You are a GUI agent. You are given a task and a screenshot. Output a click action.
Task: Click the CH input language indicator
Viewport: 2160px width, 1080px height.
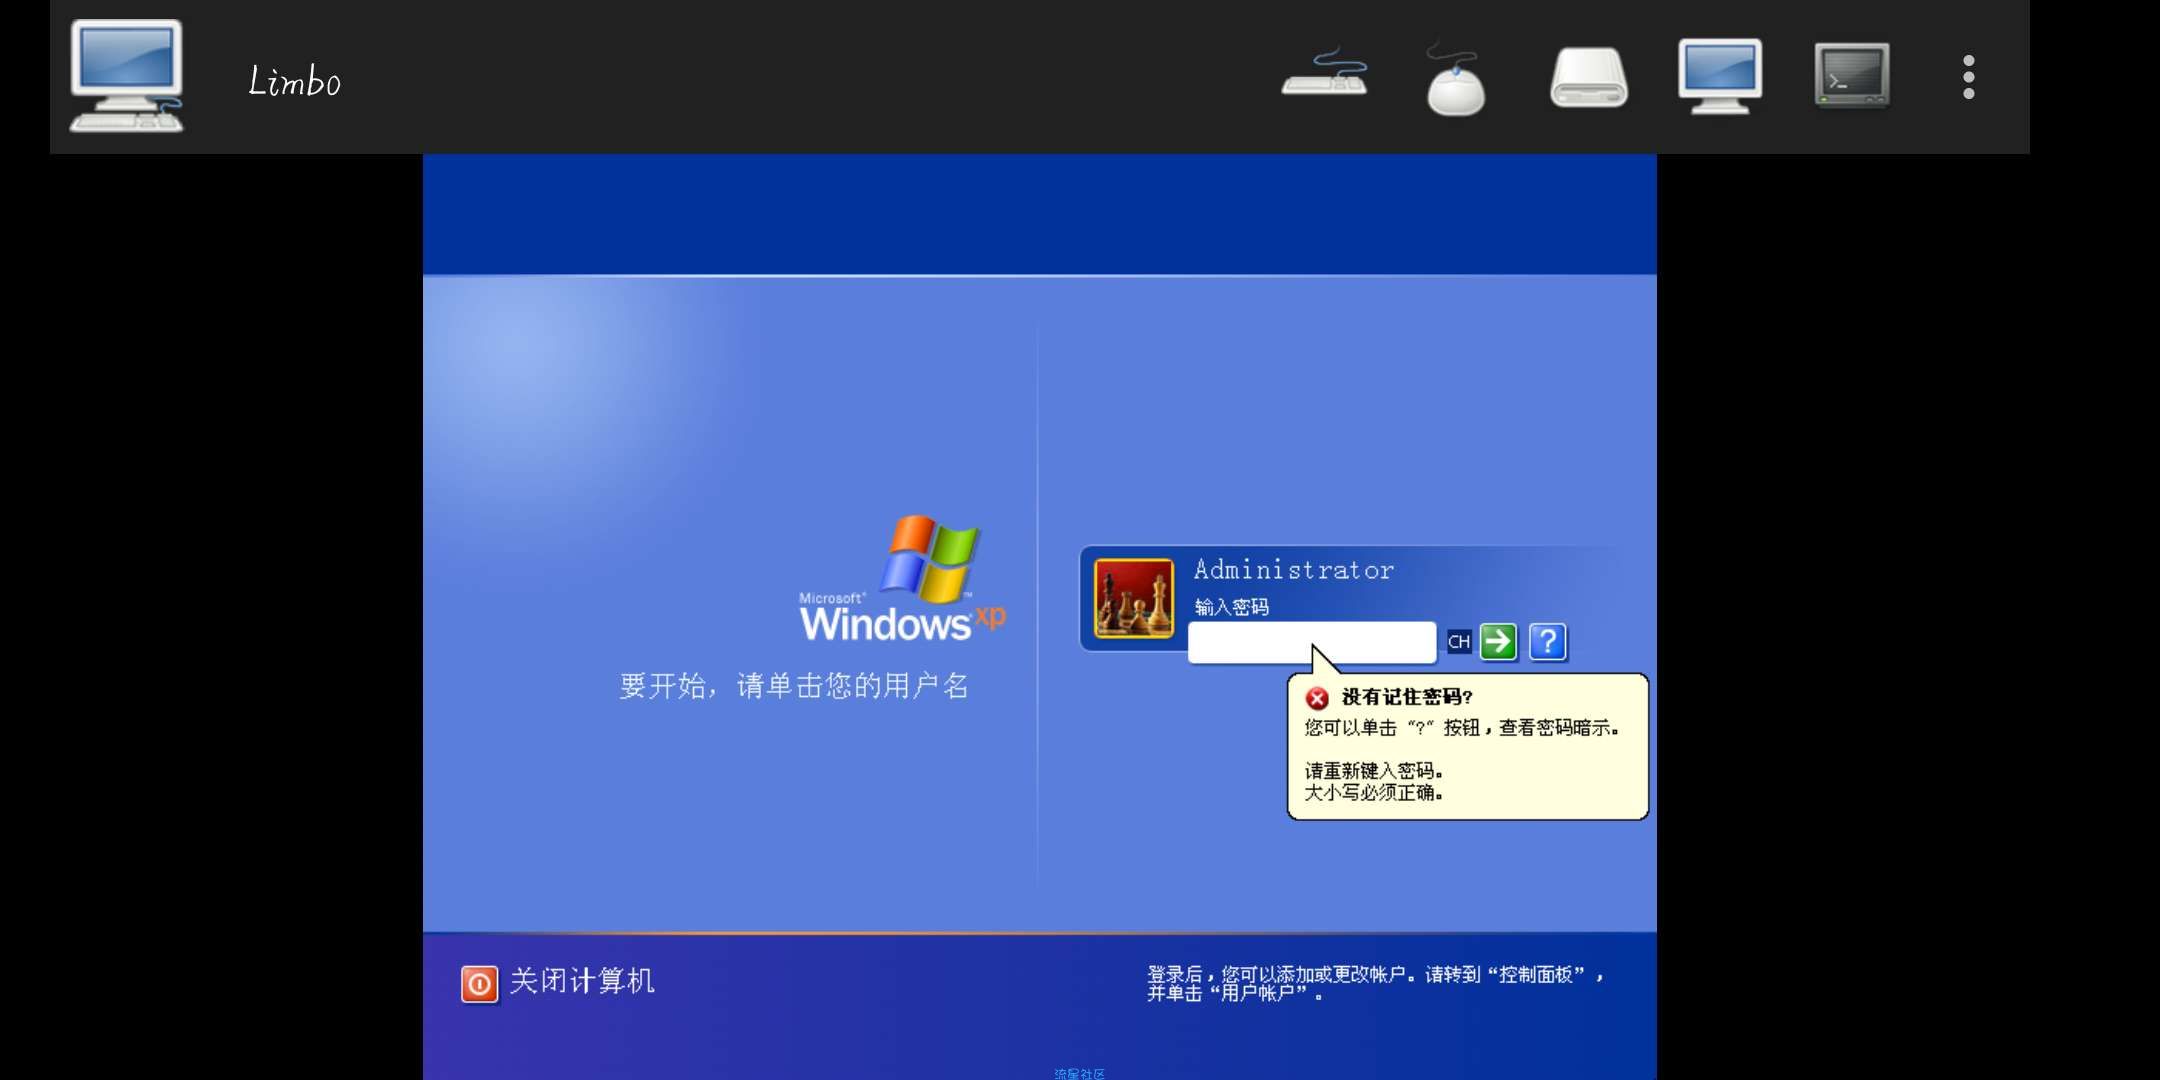pyautogui.click(x=1459, y=642)
